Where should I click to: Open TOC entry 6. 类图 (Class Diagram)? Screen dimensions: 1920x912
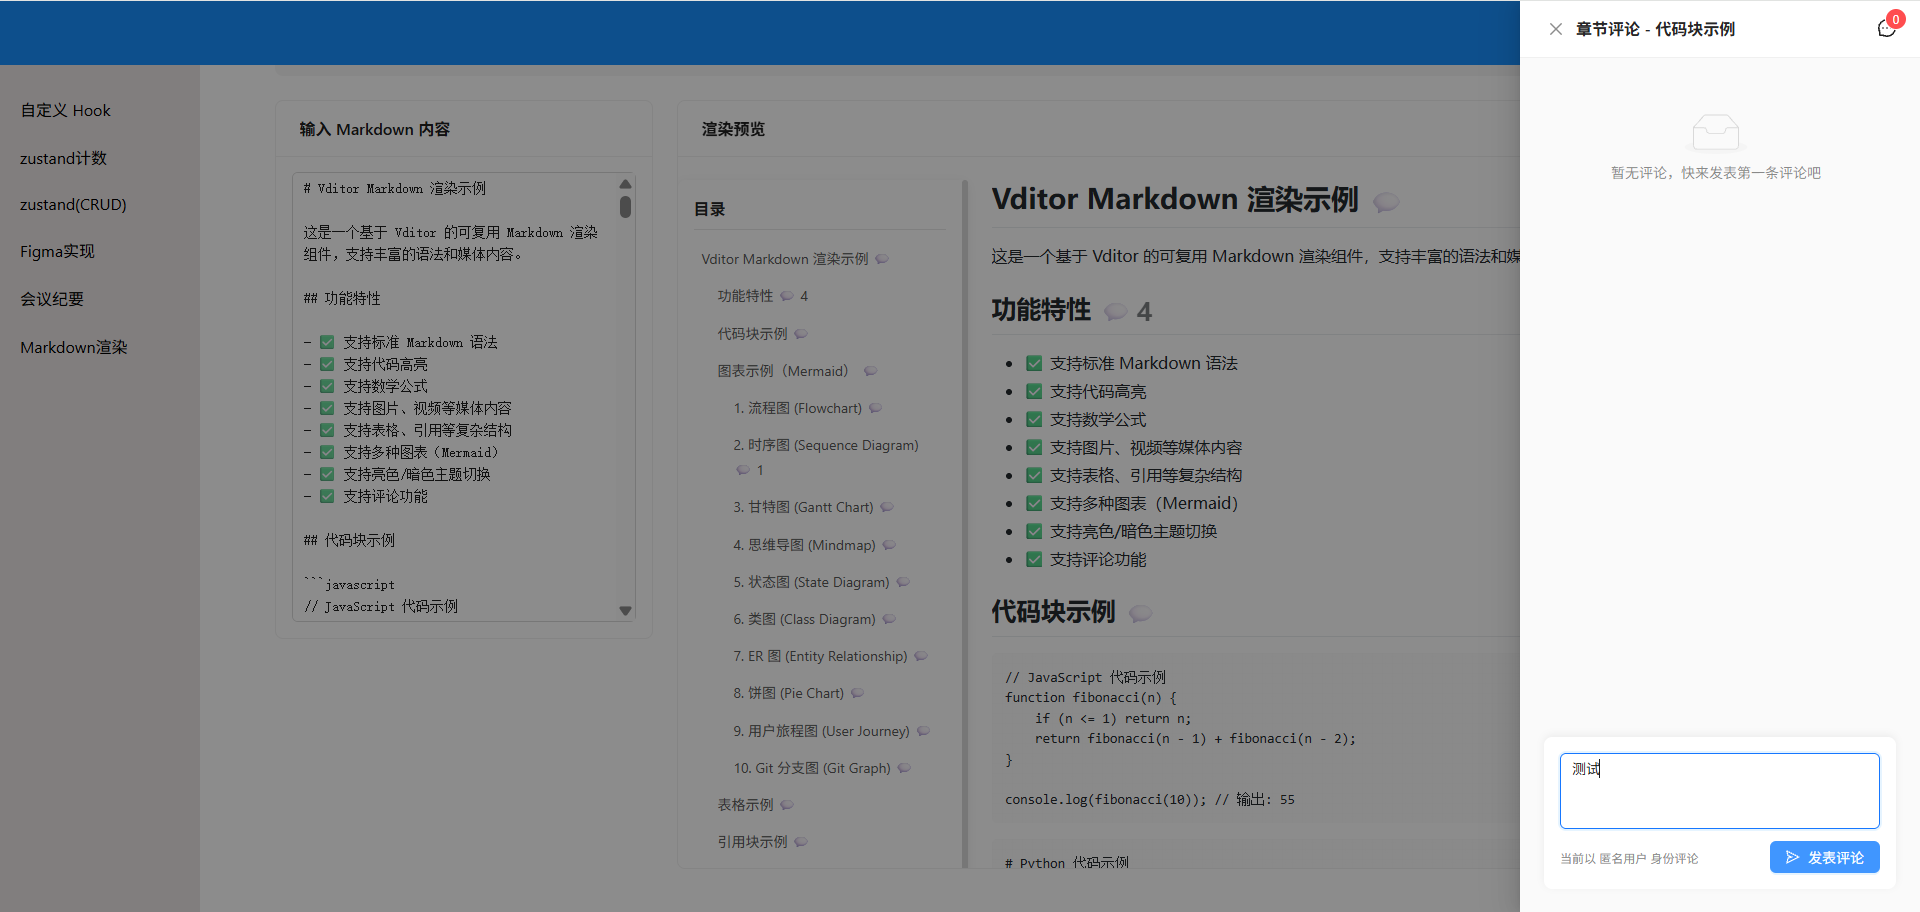click(x=804, y=619)
